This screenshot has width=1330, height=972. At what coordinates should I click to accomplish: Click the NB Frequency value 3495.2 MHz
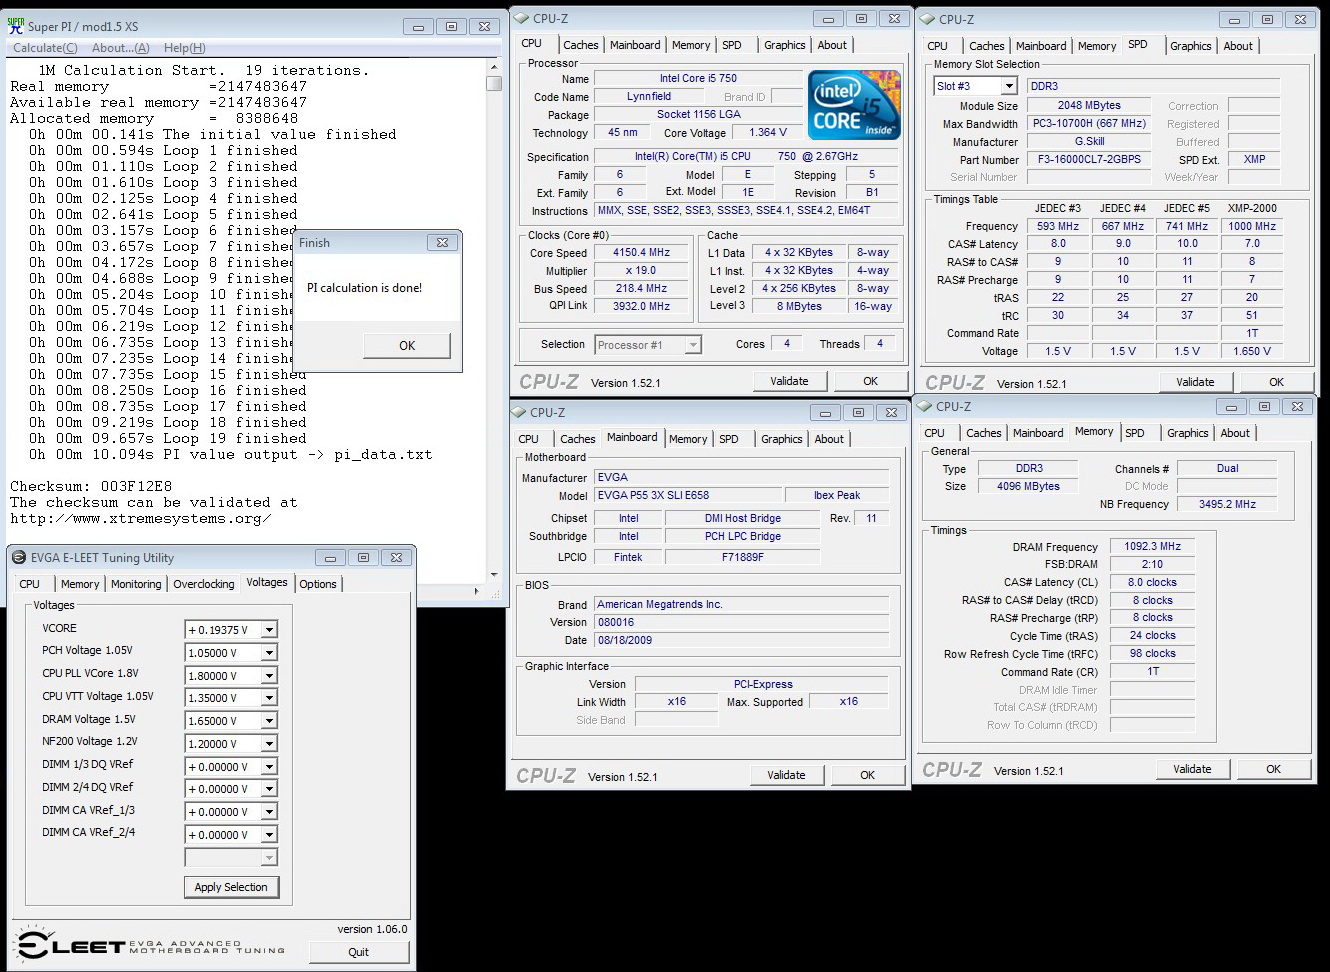coord(1227,505)
